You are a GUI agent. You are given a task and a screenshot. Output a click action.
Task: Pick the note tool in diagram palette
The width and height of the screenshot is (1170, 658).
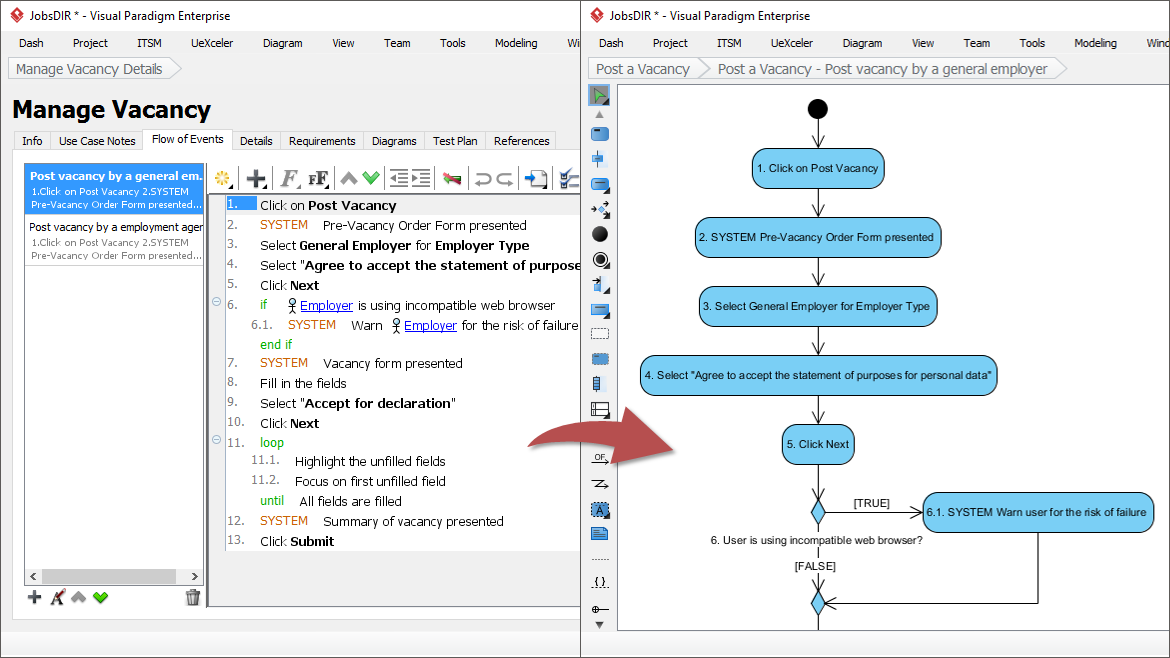click(600, 533)
